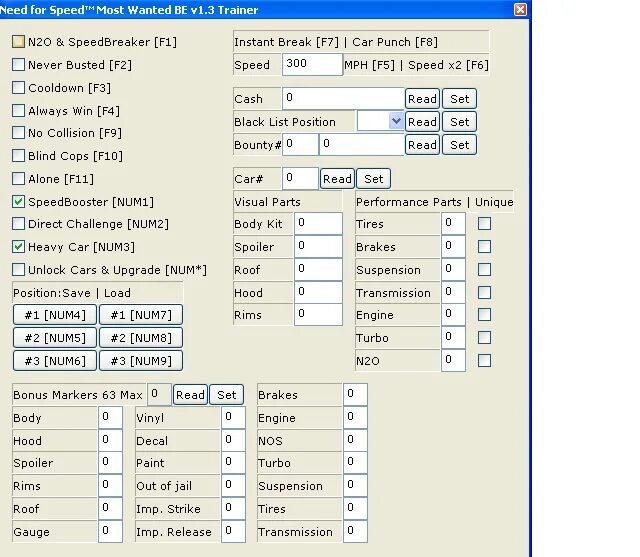Screen dimensions: 640x557
Task: Select the Out of jail marker field
Action: [233, 486]
